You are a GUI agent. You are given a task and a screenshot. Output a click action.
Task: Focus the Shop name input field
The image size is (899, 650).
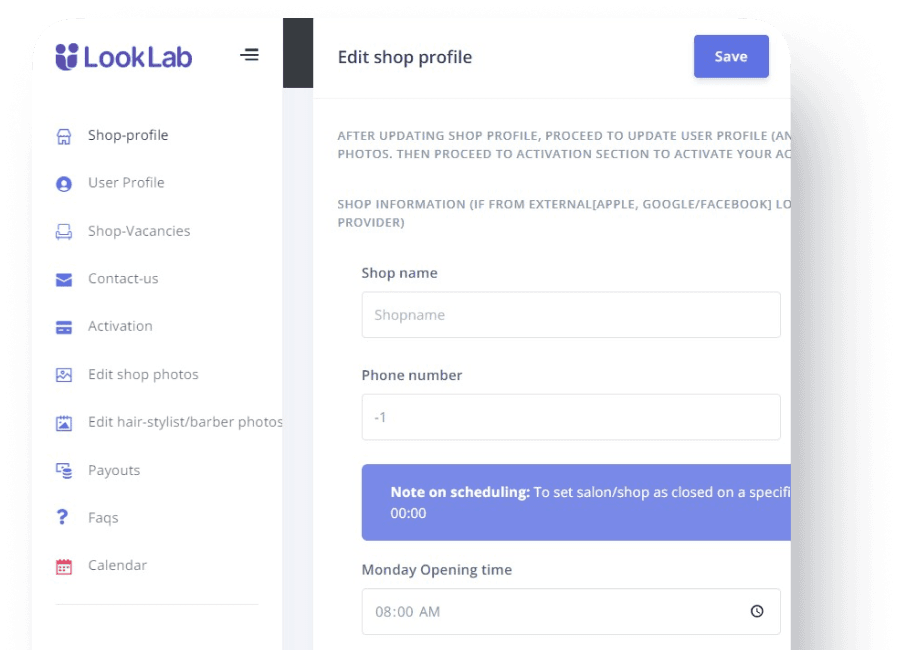click(571, 315)
